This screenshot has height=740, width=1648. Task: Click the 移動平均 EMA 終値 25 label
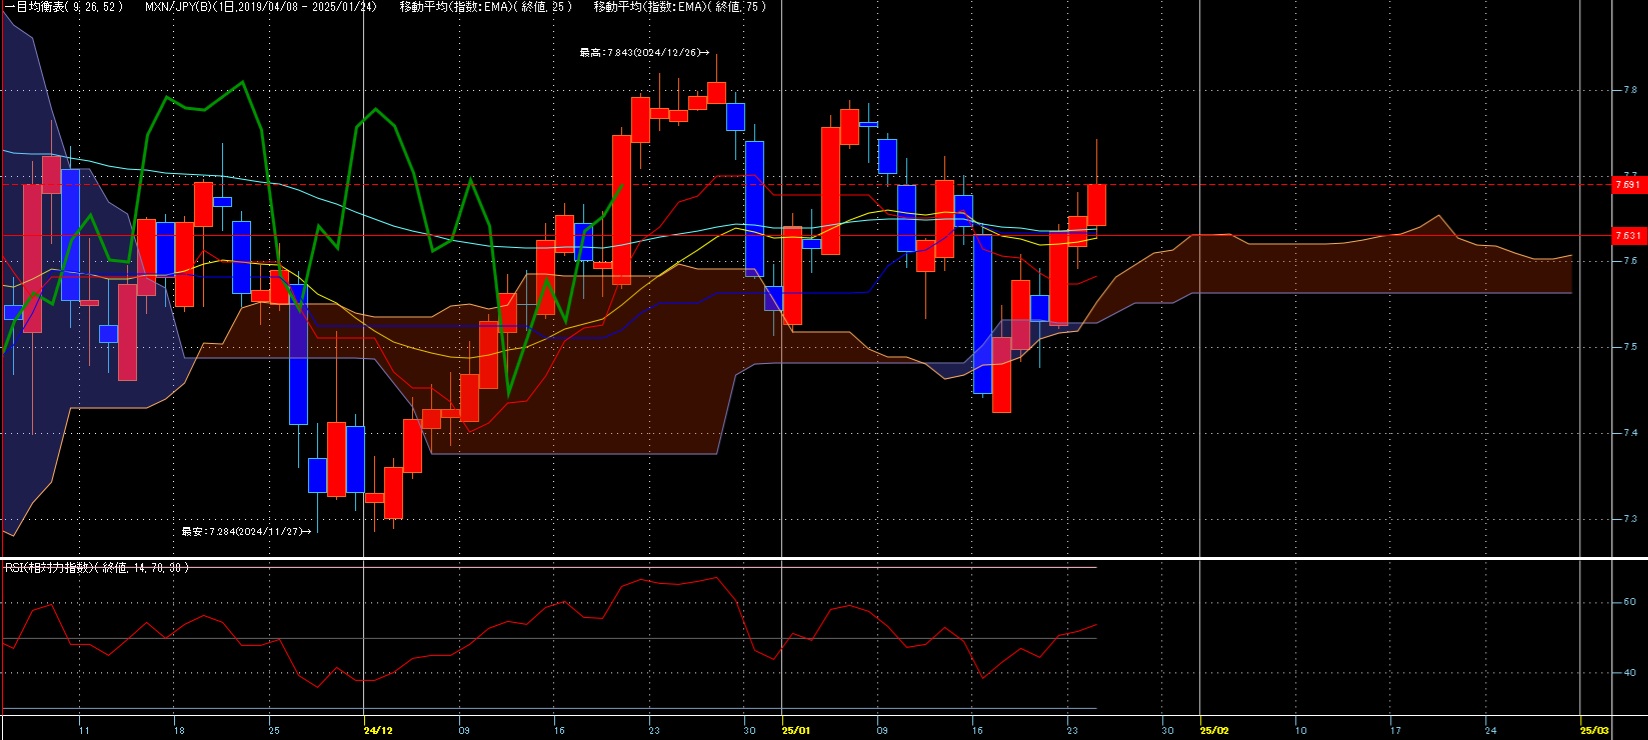click(x=485, y=7)
